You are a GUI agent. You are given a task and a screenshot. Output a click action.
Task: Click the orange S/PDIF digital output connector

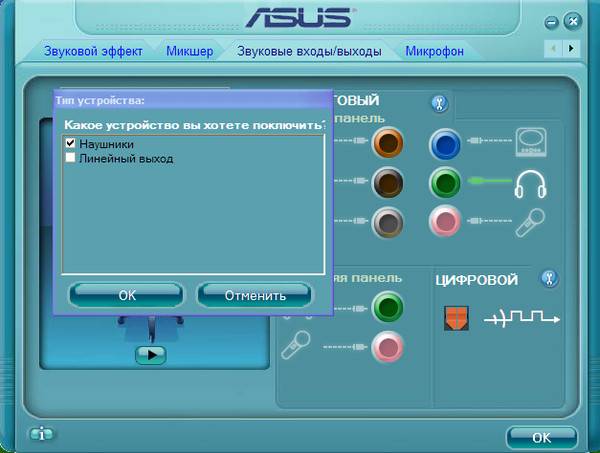pos(457,318)
